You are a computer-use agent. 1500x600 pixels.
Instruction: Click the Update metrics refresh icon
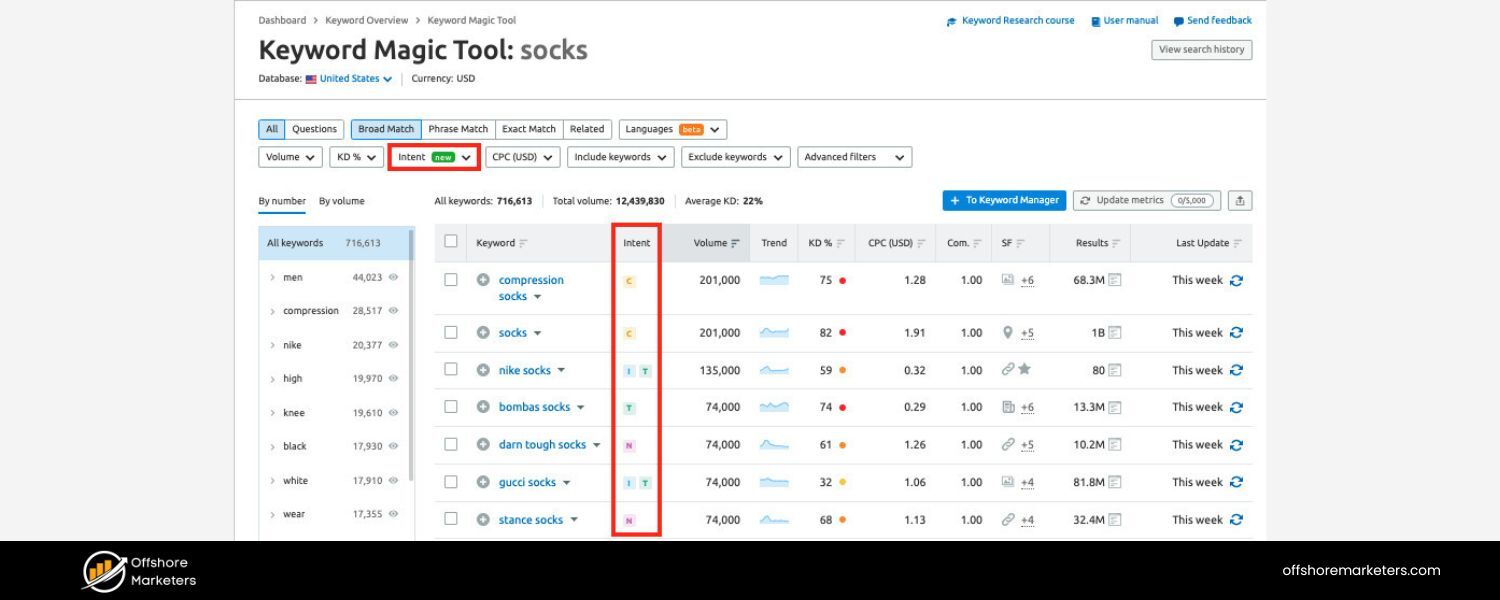pyautogui.click(x=1086, y=200)
